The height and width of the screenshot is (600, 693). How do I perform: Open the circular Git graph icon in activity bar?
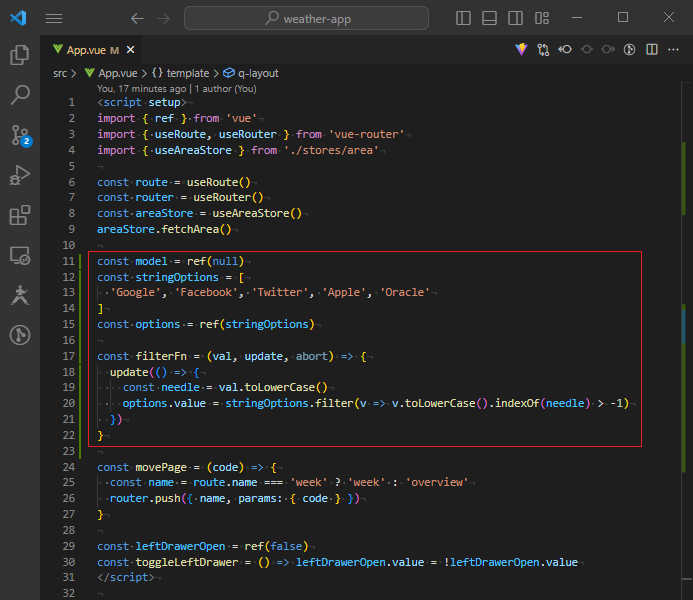point(19,335)
